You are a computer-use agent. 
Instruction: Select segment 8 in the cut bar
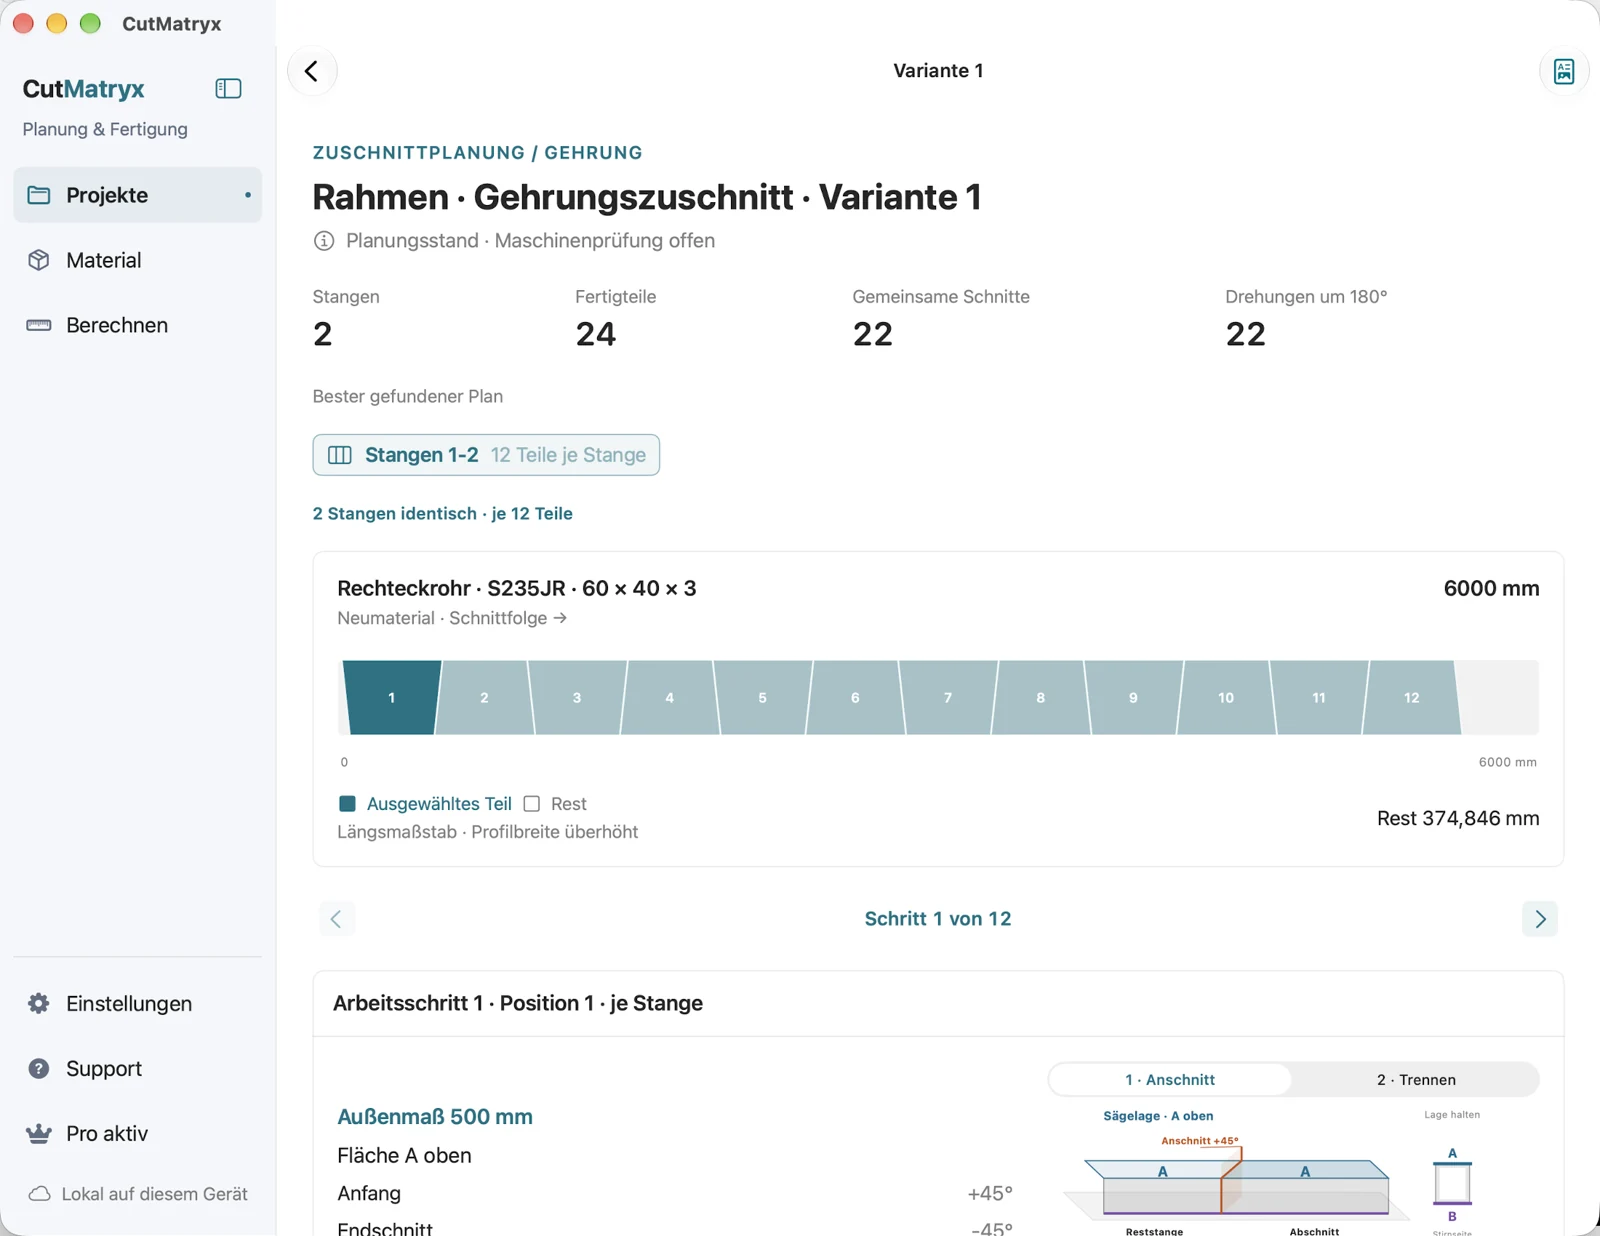point(1041,697)
